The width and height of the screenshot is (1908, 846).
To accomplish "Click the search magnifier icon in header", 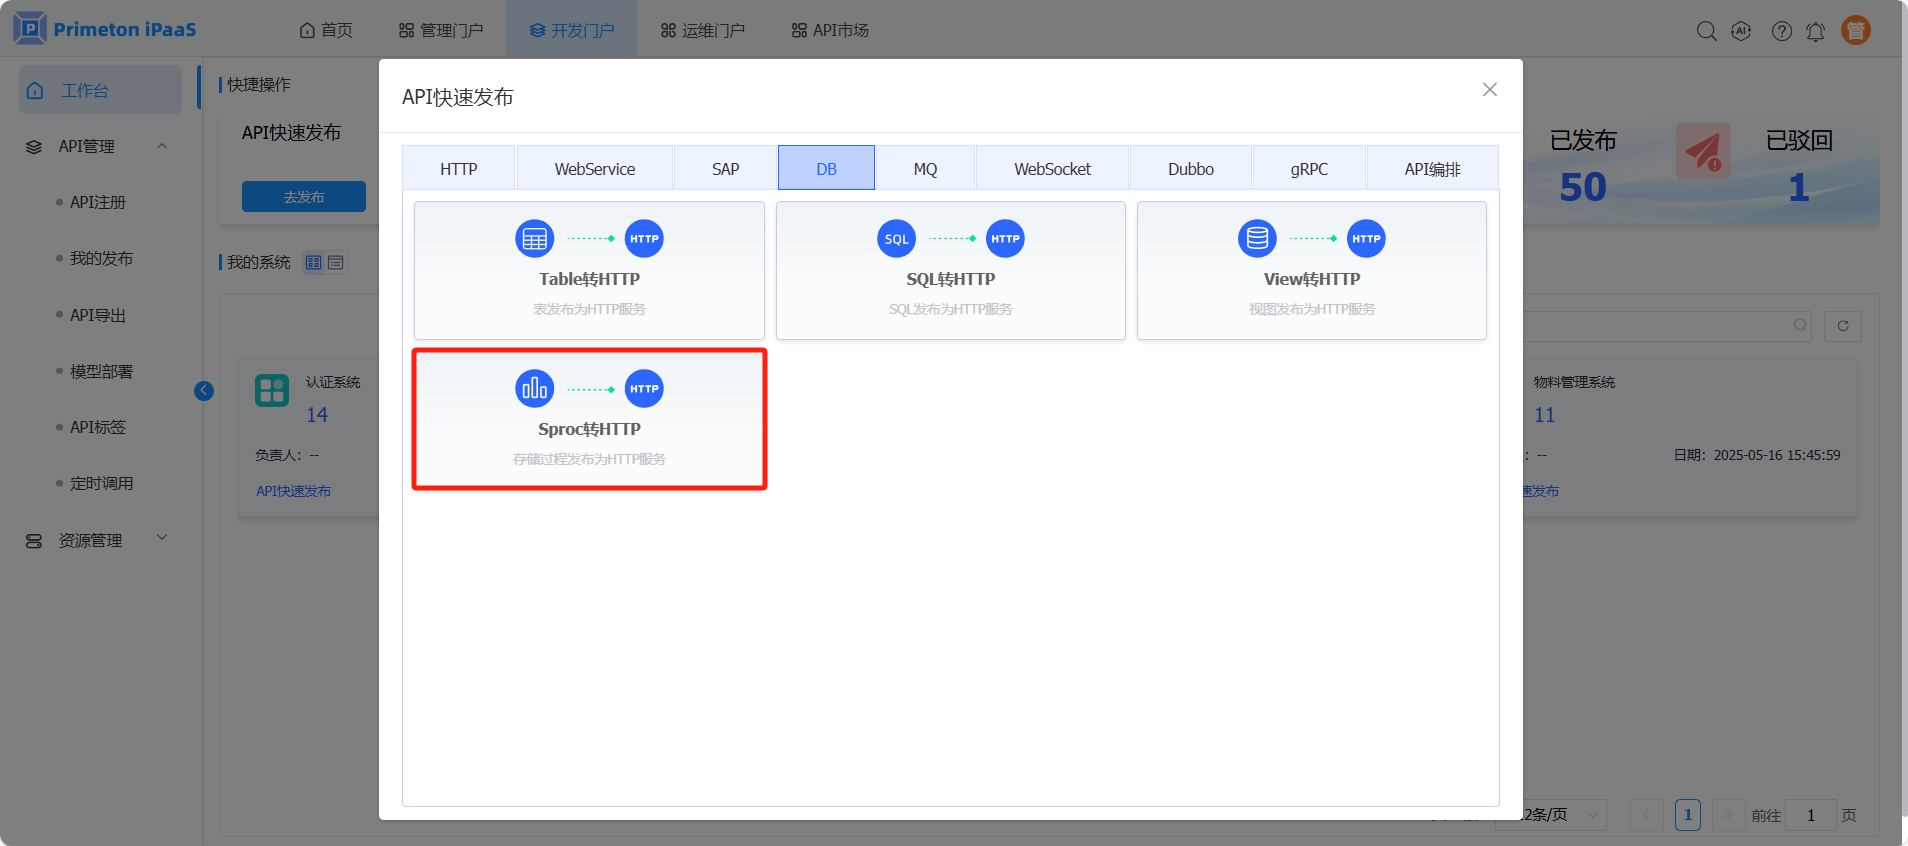I will tap(1706, 31).
